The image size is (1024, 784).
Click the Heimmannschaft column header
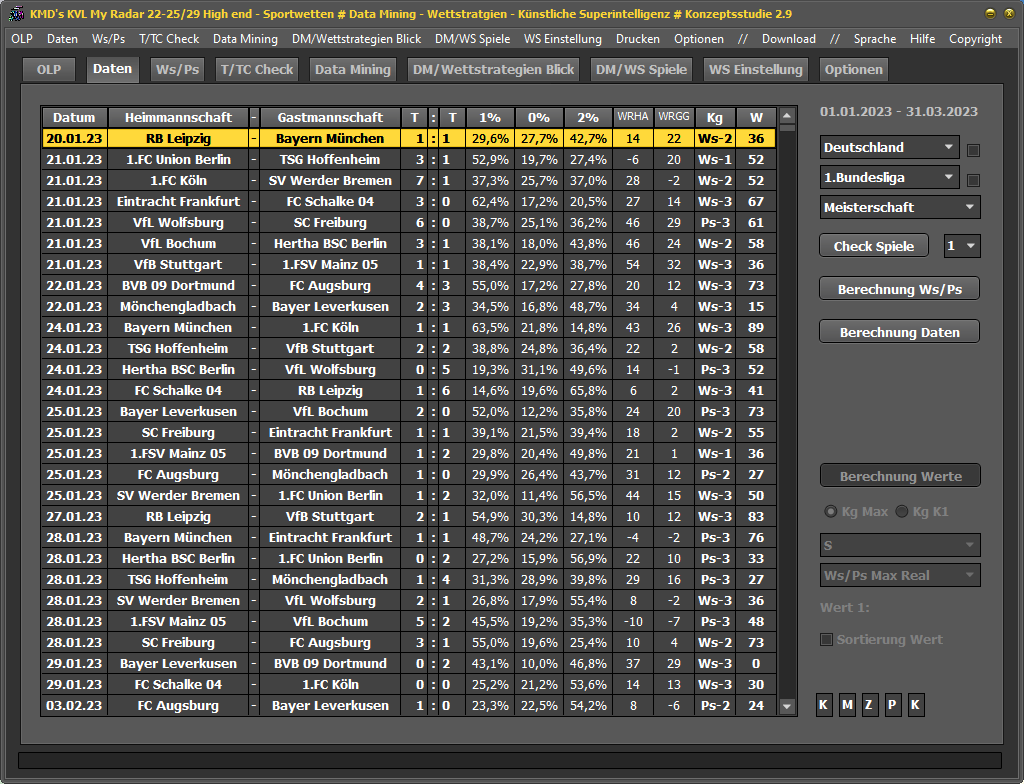[178, 118]
